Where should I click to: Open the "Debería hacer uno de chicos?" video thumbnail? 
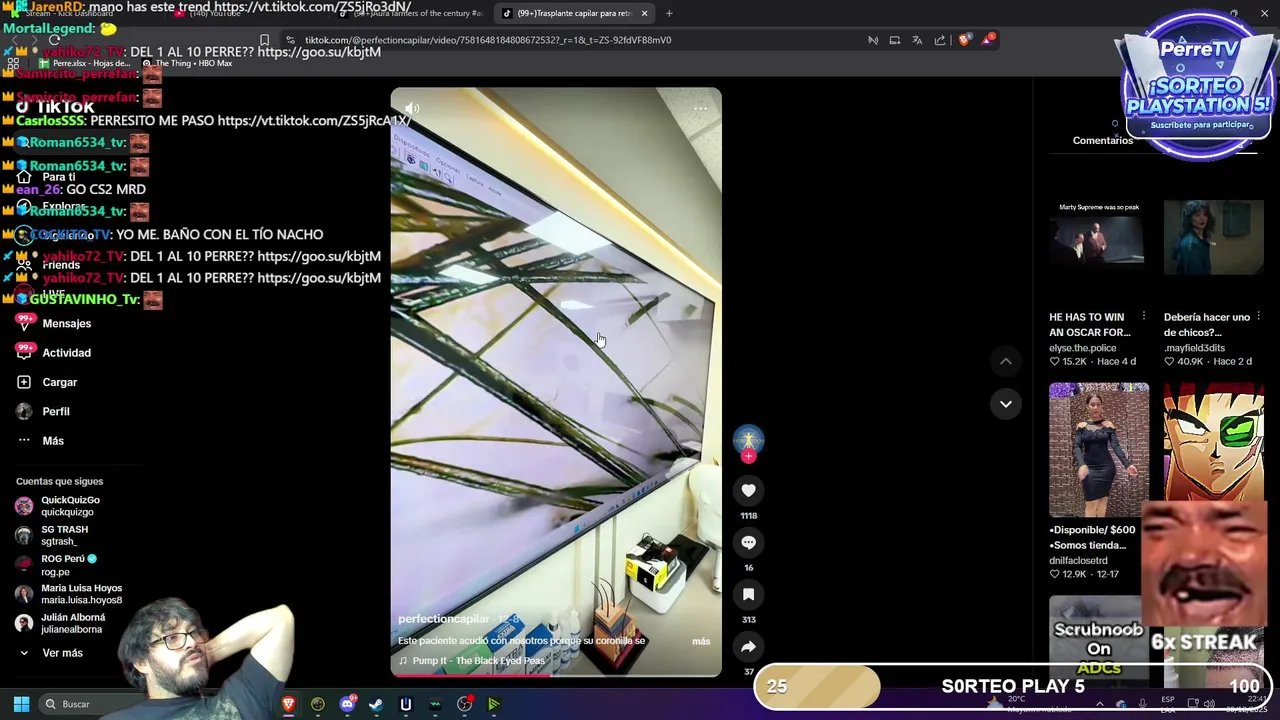(1213, 237)
